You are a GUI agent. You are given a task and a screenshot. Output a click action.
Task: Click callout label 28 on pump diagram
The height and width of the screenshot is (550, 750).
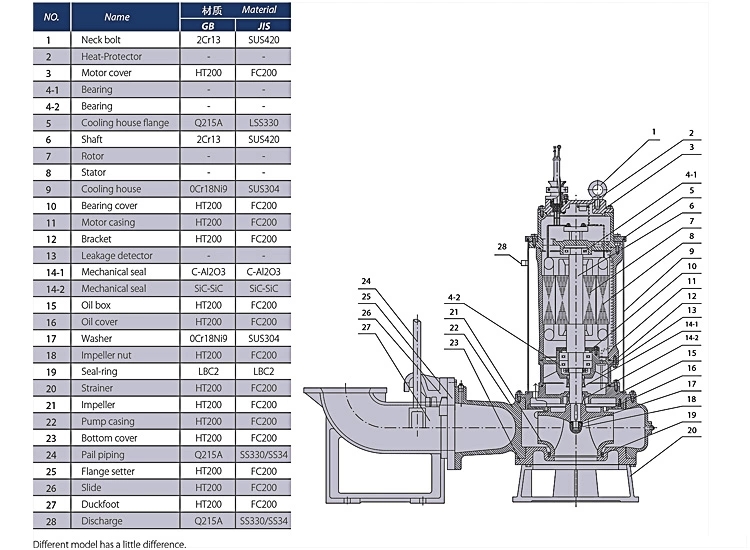[502, 244]
